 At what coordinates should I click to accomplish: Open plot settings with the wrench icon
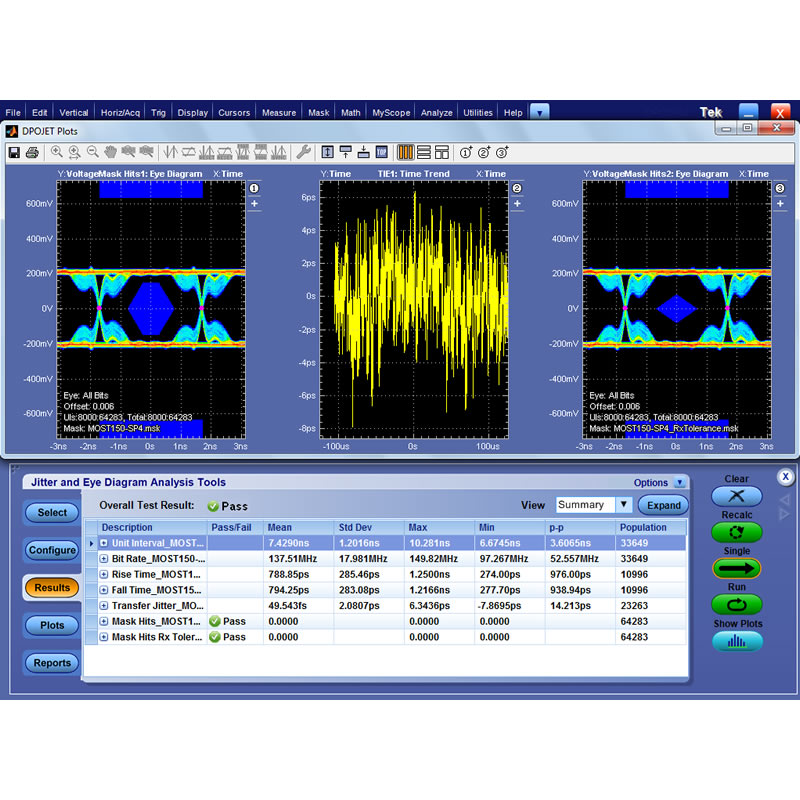[x=304, y=152]
